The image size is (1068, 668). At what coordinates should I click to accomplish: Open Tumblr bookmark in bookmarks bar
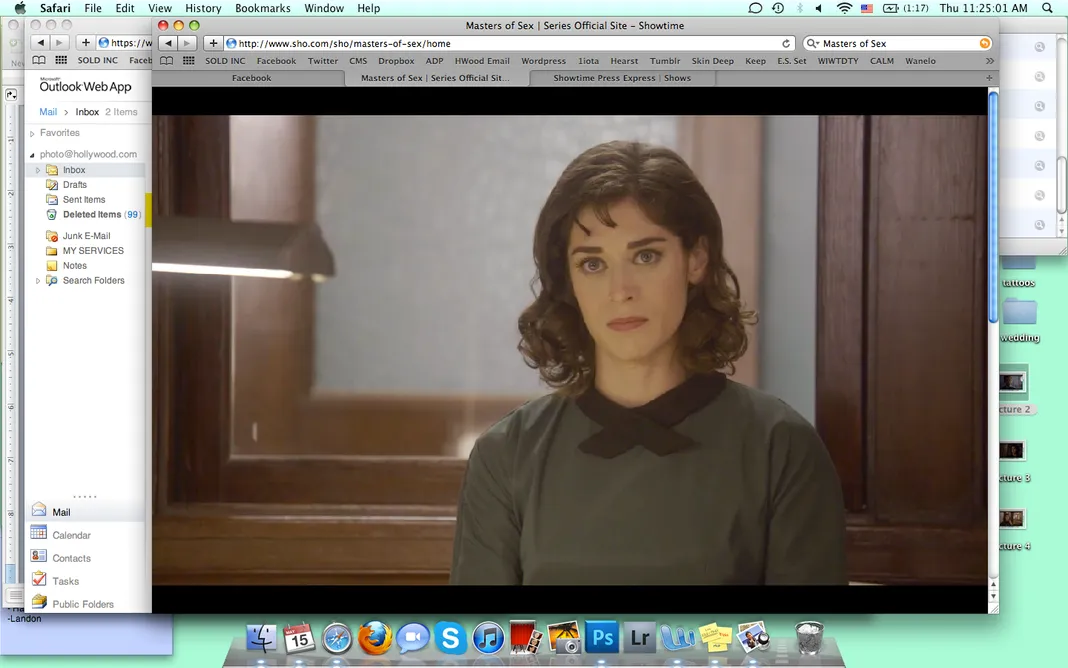pos(665,61)
